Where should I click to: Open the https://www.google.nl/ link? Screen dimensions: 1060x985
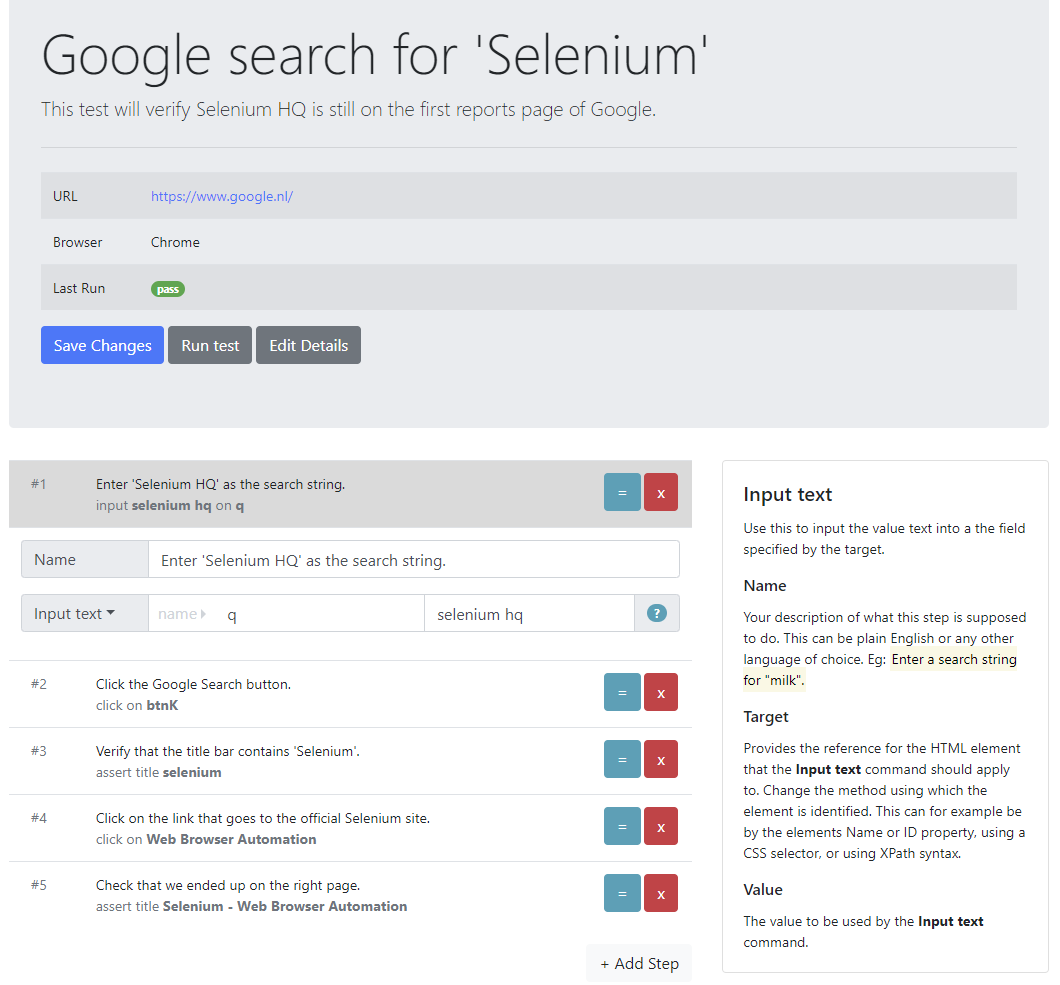(x=222, y=196)
